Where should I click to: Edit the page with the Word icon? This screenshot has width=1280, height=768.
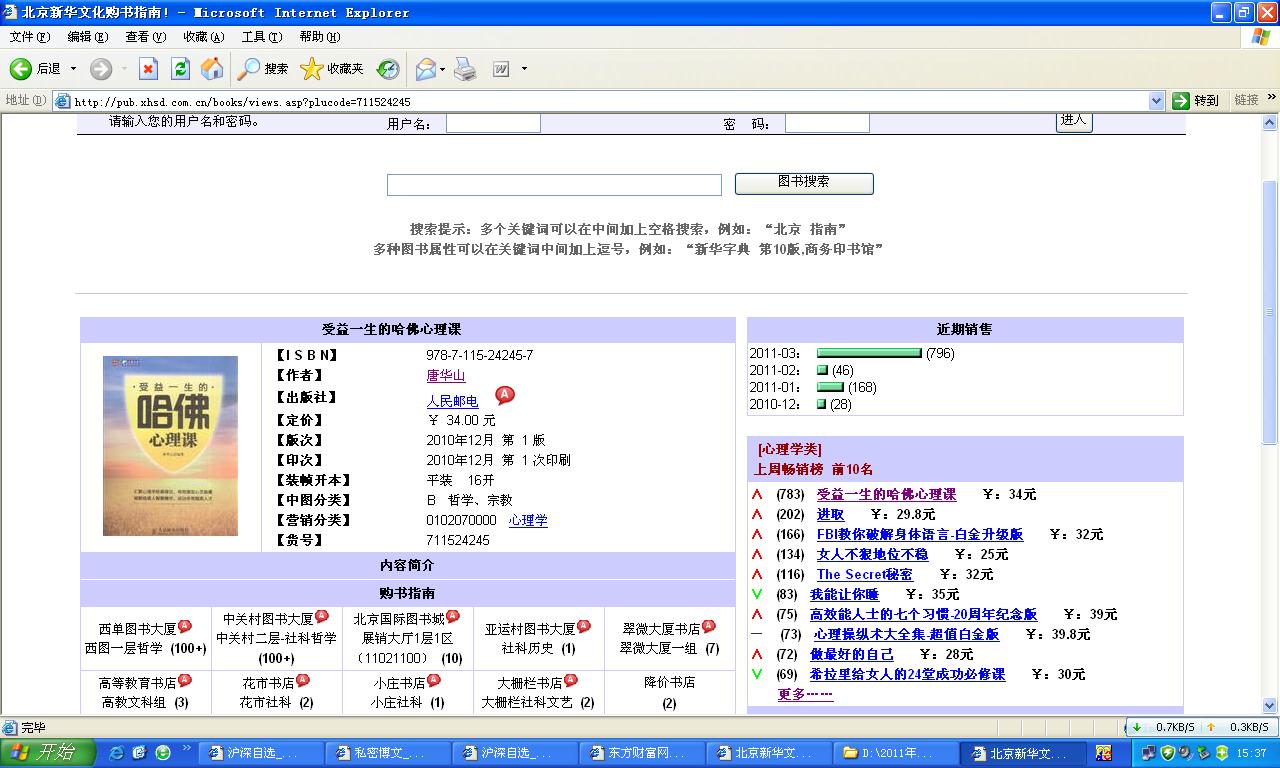click(x=501, y=69)
